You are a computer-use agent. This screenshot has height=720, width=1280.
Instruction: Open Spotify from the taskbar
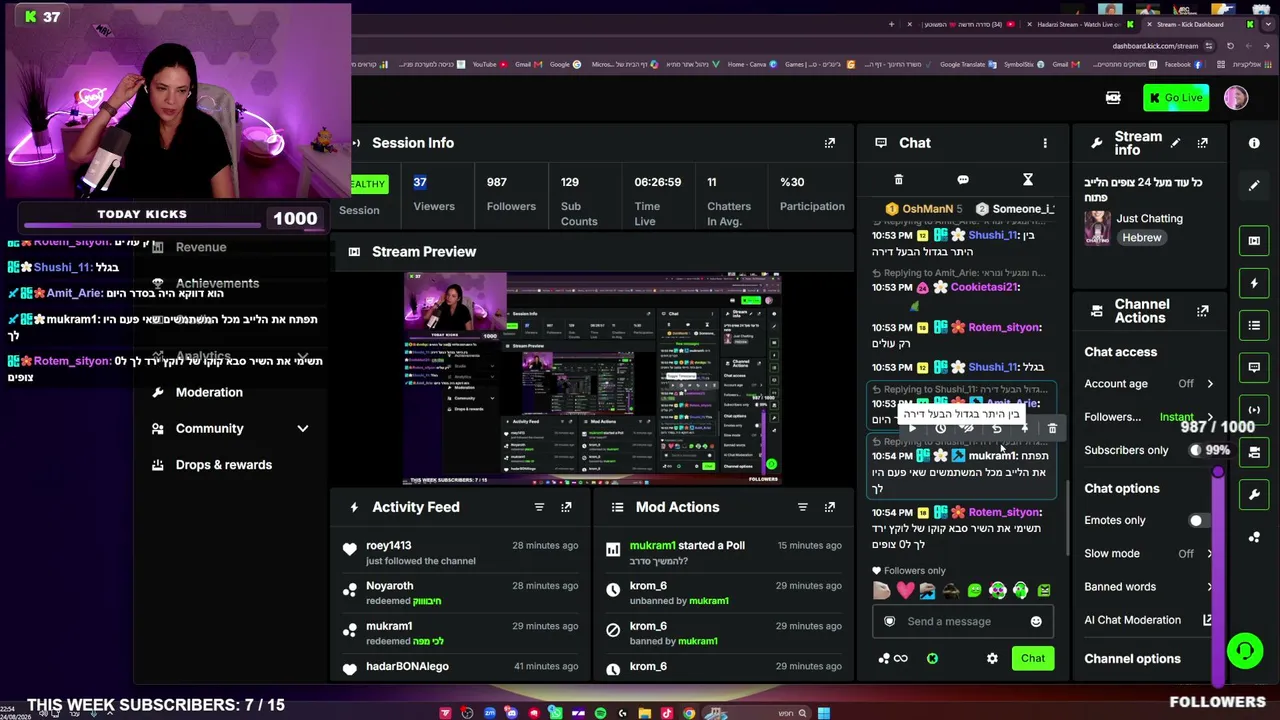coord(600,713)
